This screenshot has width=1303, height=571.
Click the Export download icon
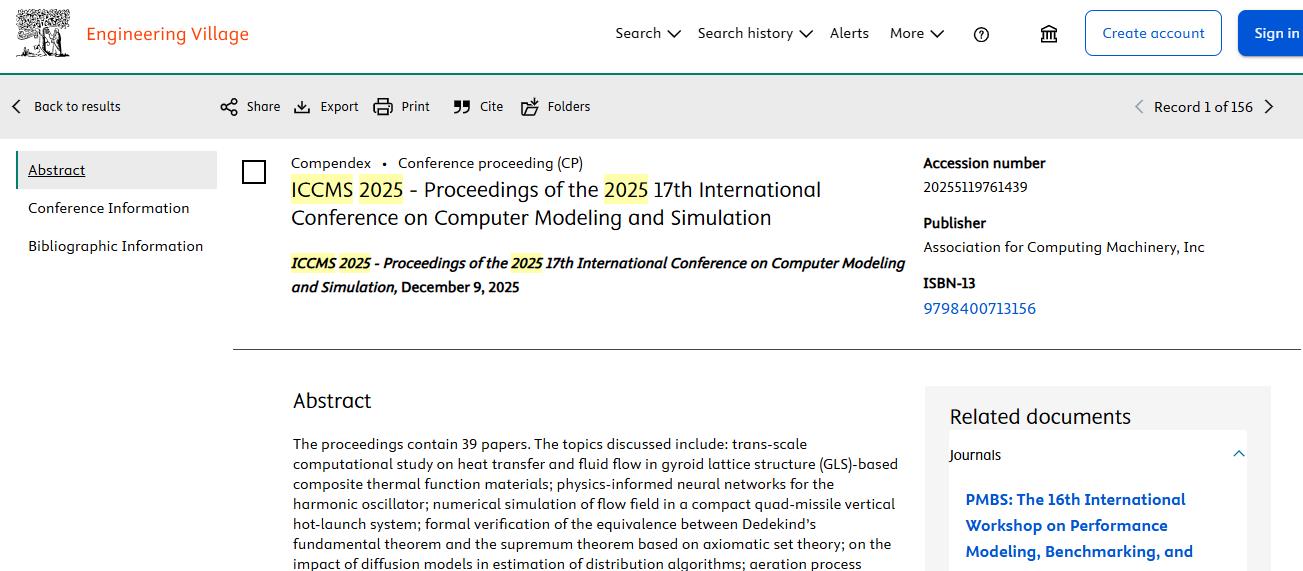tap(302, 107)
